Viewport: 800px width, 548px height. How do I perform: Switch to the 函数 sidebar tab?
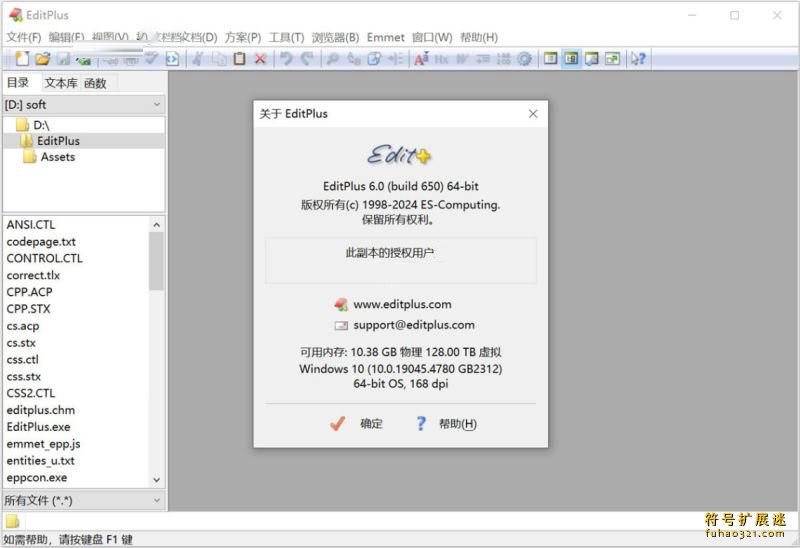(95, 83)
